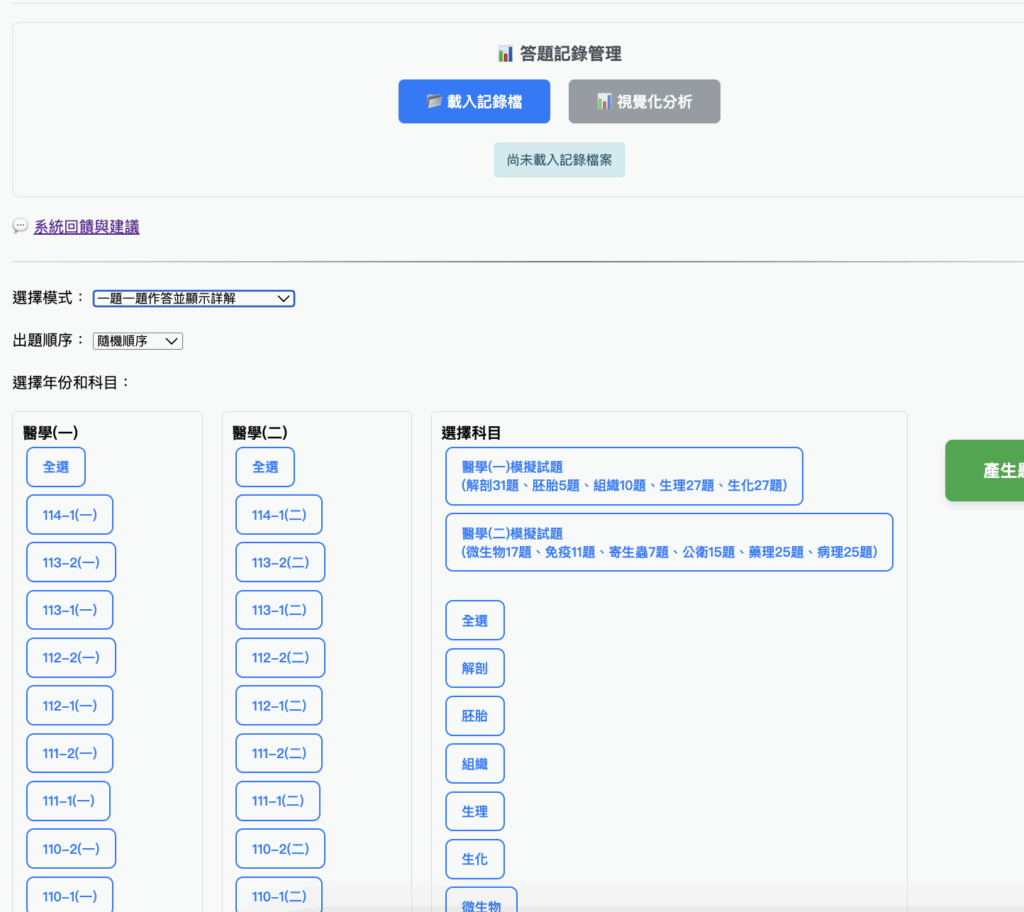Click the 尚未載入記錄檔案 status label
The image size is (1024, 912).
pyautogui.click(x=559, y=160)
